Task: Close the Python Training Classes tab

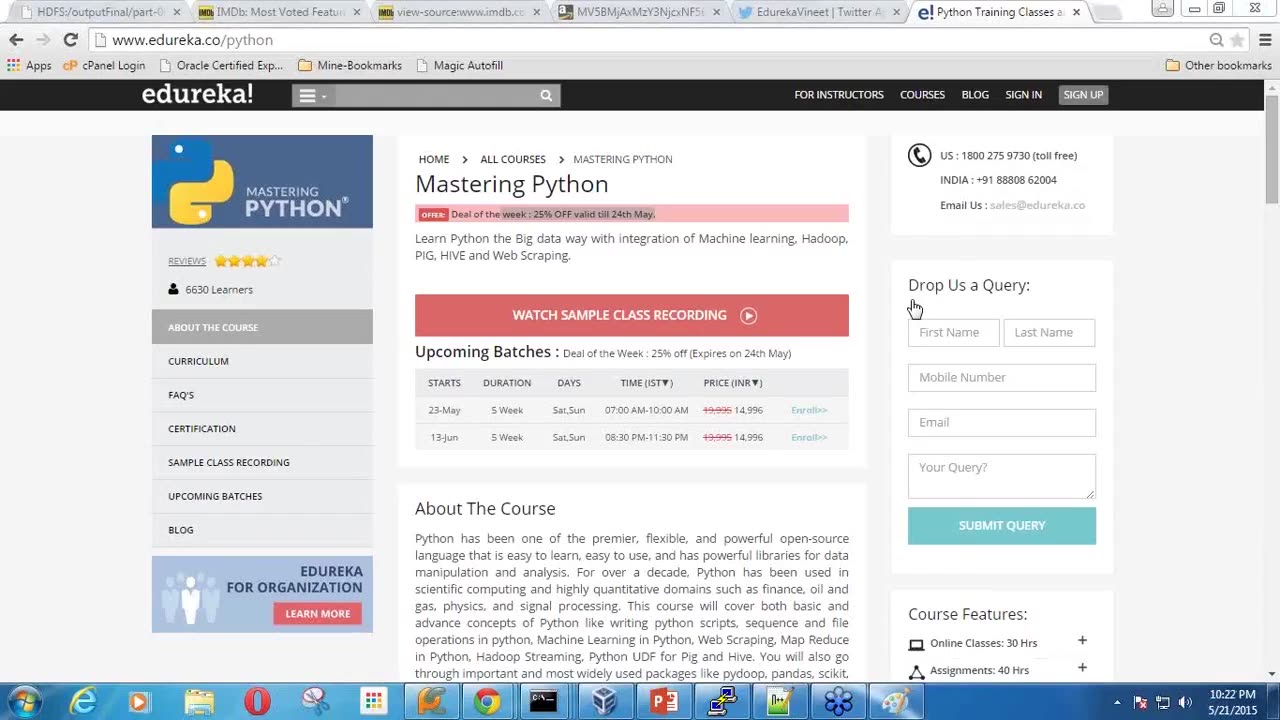Action: tap(1076, 12)
